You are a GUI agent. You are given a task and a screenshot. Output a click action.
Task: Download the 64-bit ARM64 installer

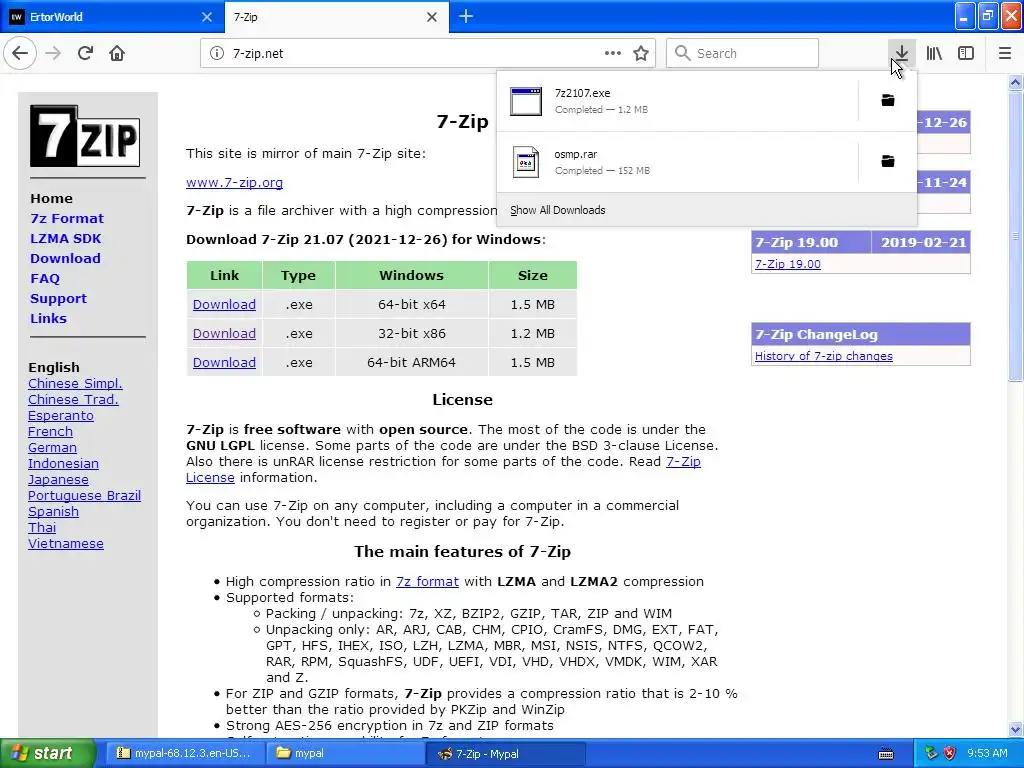pos(224,362)
